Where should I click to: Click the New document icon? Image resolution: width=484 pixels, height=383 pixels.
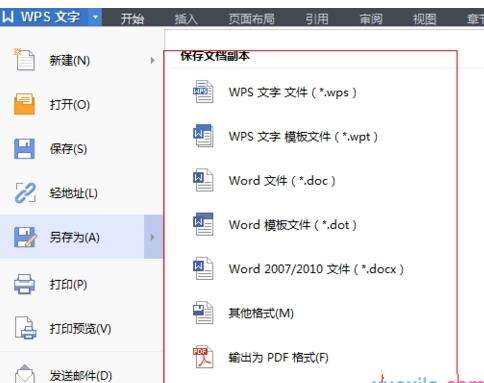pyautogui.click(x=24, y=60)
